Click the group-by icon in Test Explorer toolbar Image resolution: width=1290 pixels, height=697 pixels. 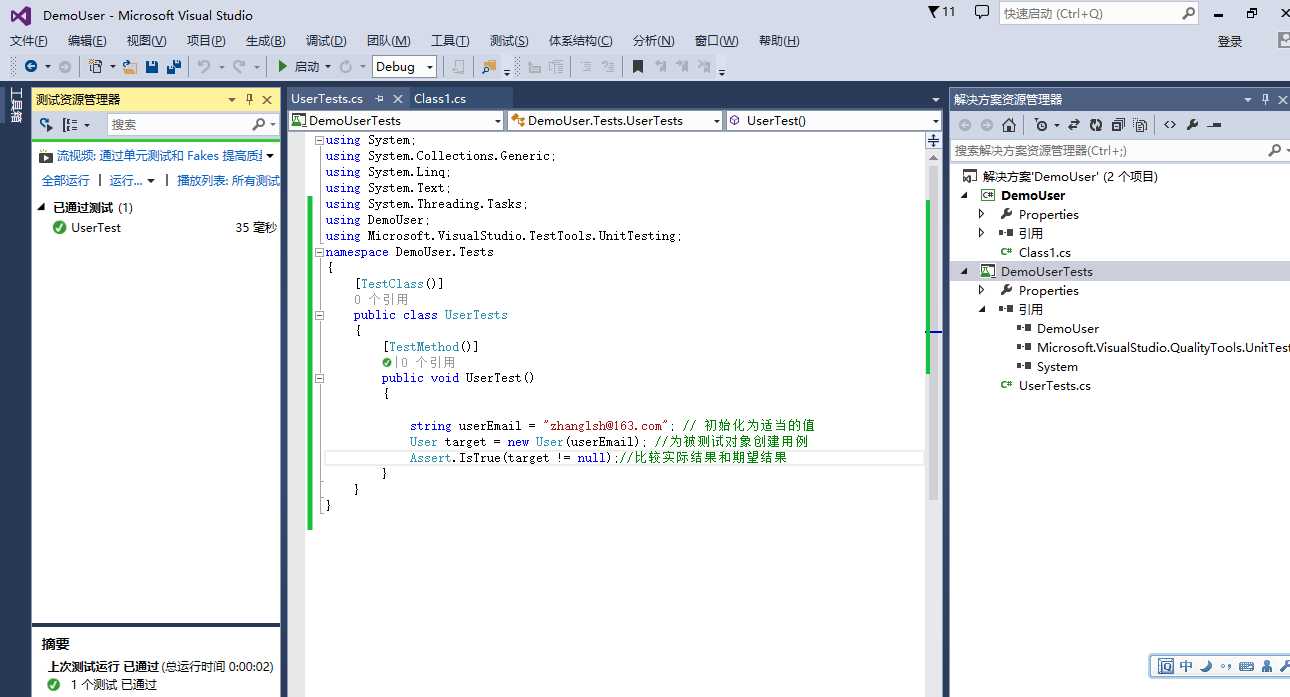70,125
